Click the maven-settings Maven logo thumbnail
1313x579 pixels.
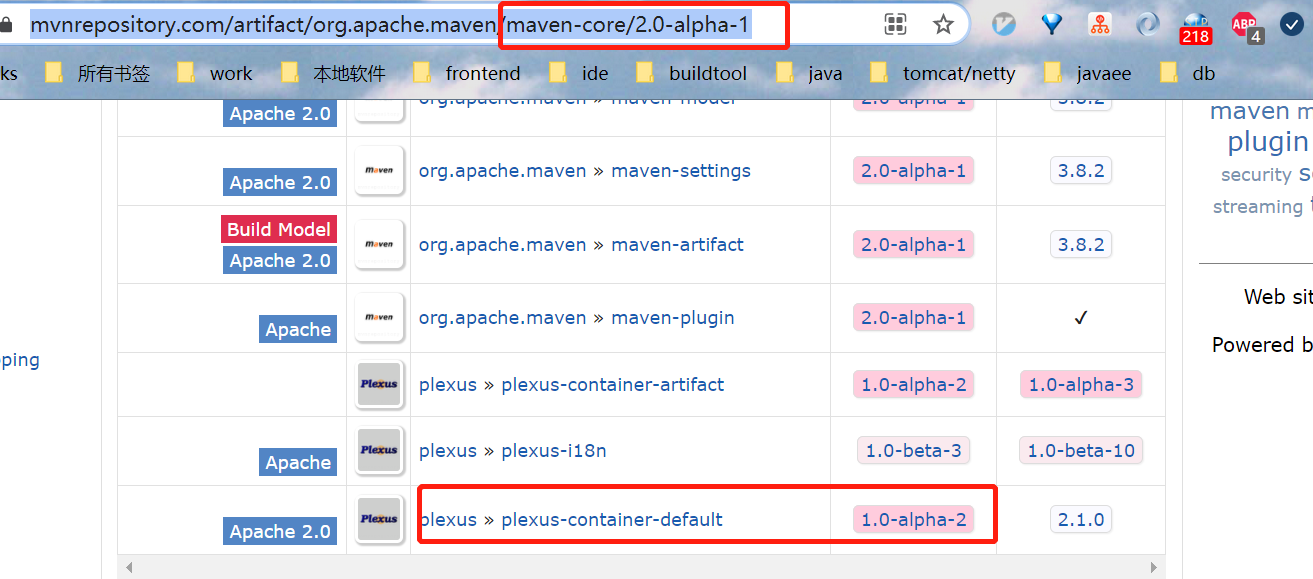pyautogui.click(x=379, y=171)
